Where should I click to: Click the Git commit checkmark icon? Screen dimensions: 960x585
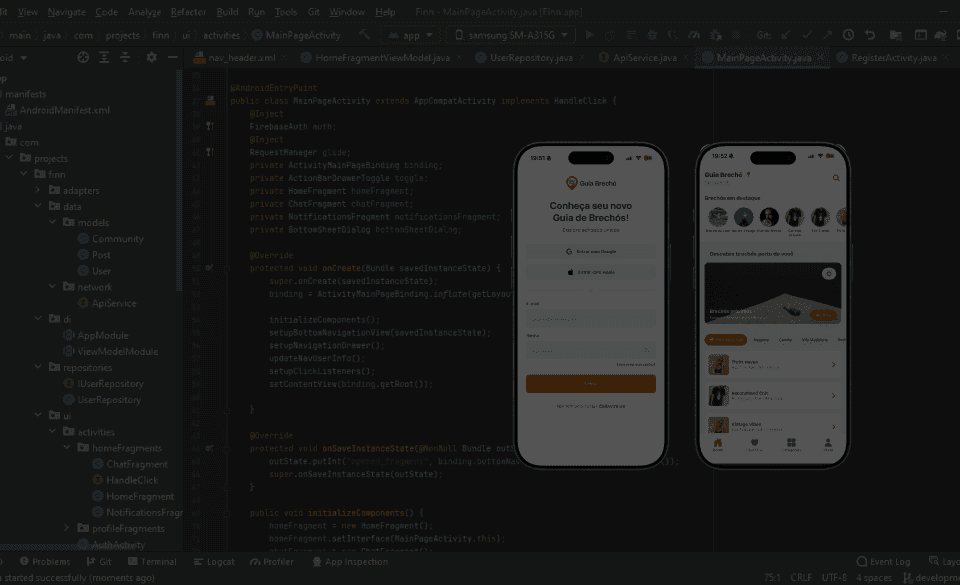(806, 33)
